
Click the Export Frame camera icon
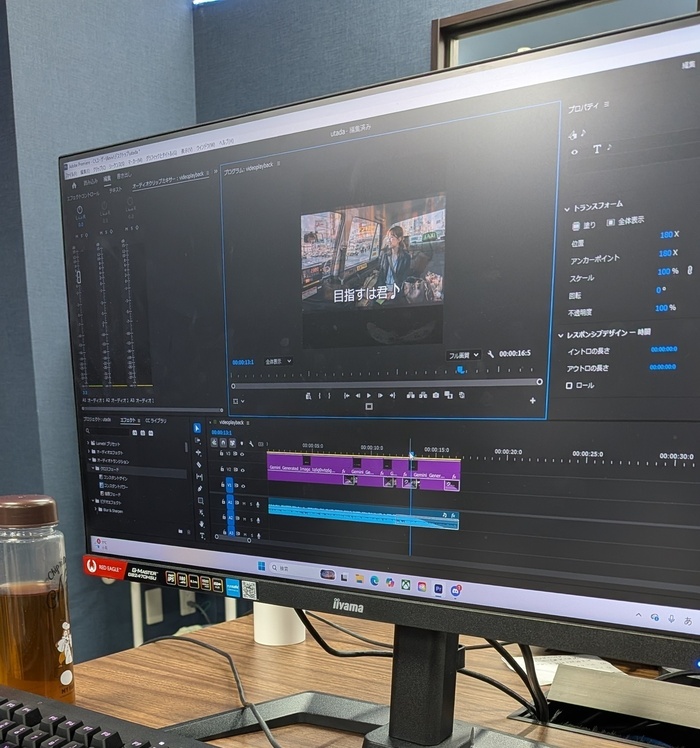tap(435, 395)
